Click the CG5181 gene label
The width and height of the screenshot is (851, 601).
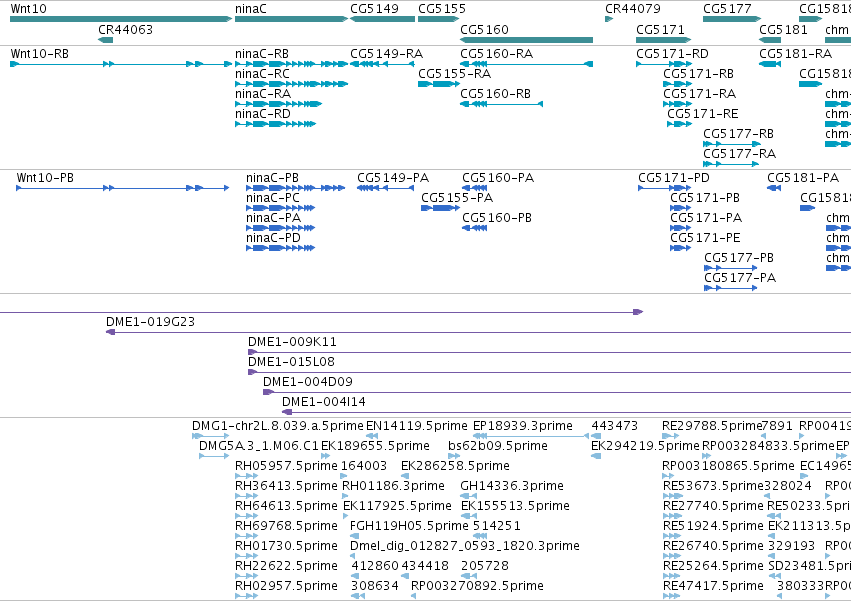coord(784,29)
